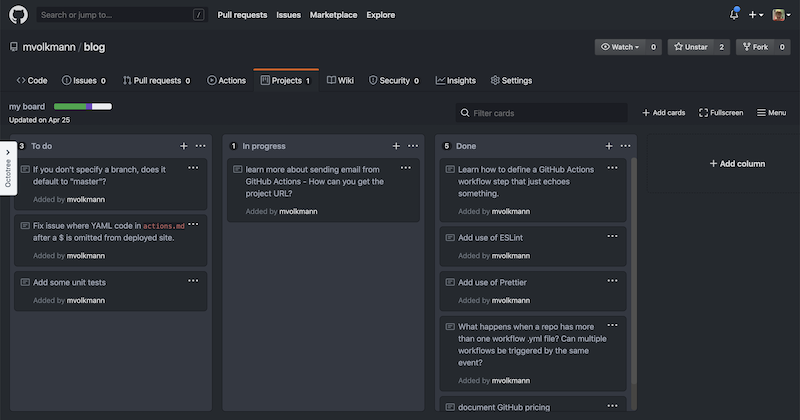Switch to the Insights tab
This screenshot has height=420, width=800.
tap(456, 81)
